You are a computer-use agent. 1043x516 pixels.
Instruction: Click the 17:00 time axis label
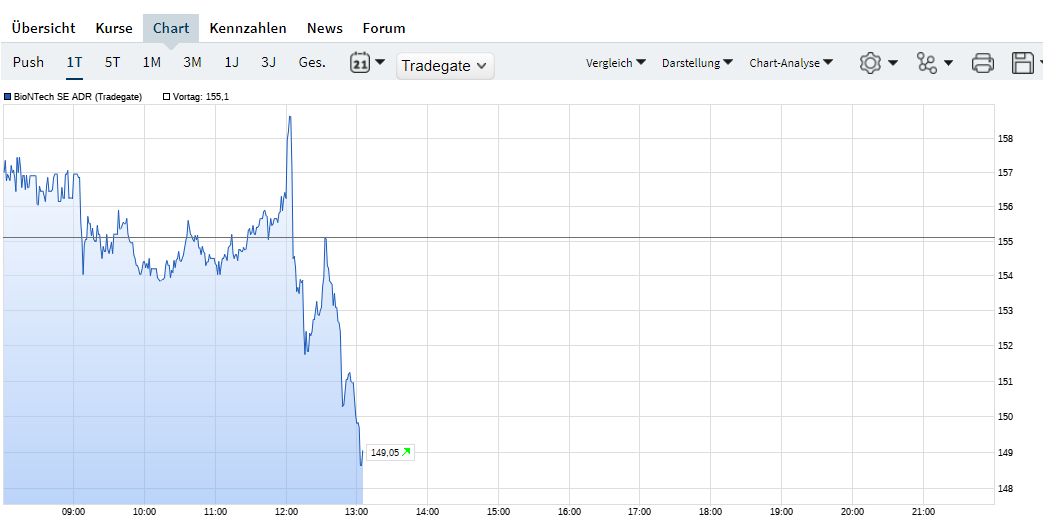[x=640, y=511]
